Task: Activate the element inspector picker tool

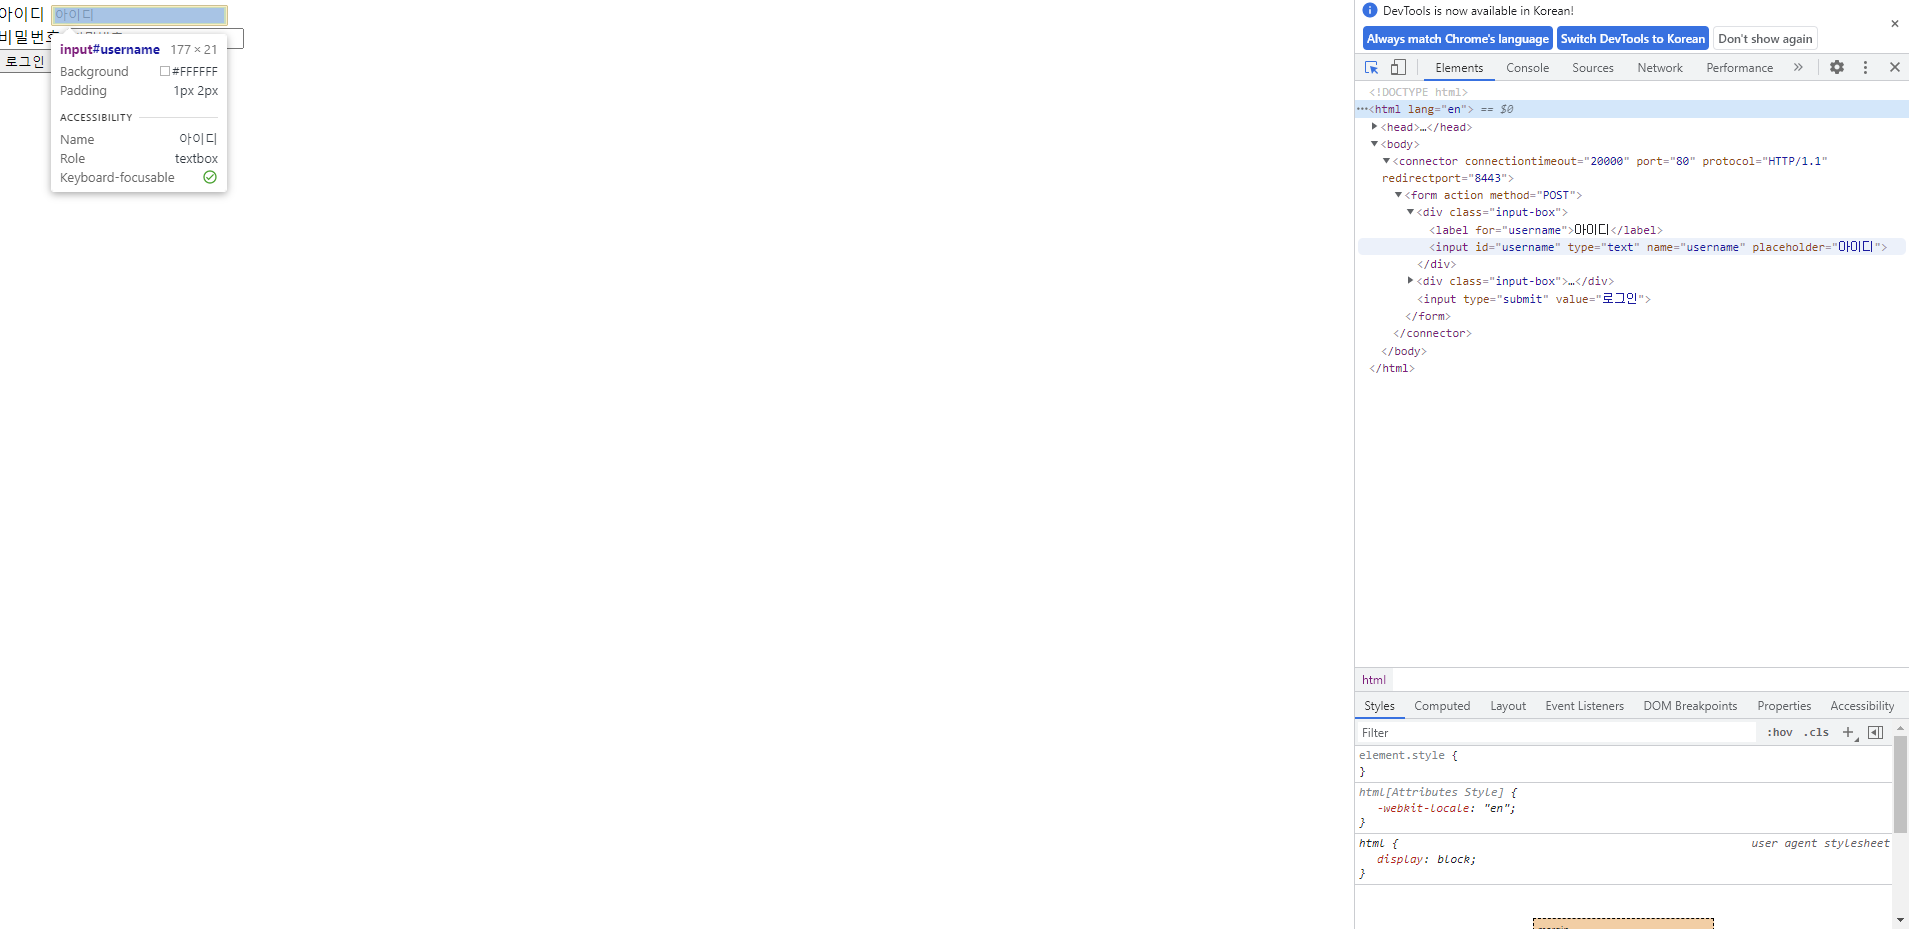Action: pos(1372,67)
